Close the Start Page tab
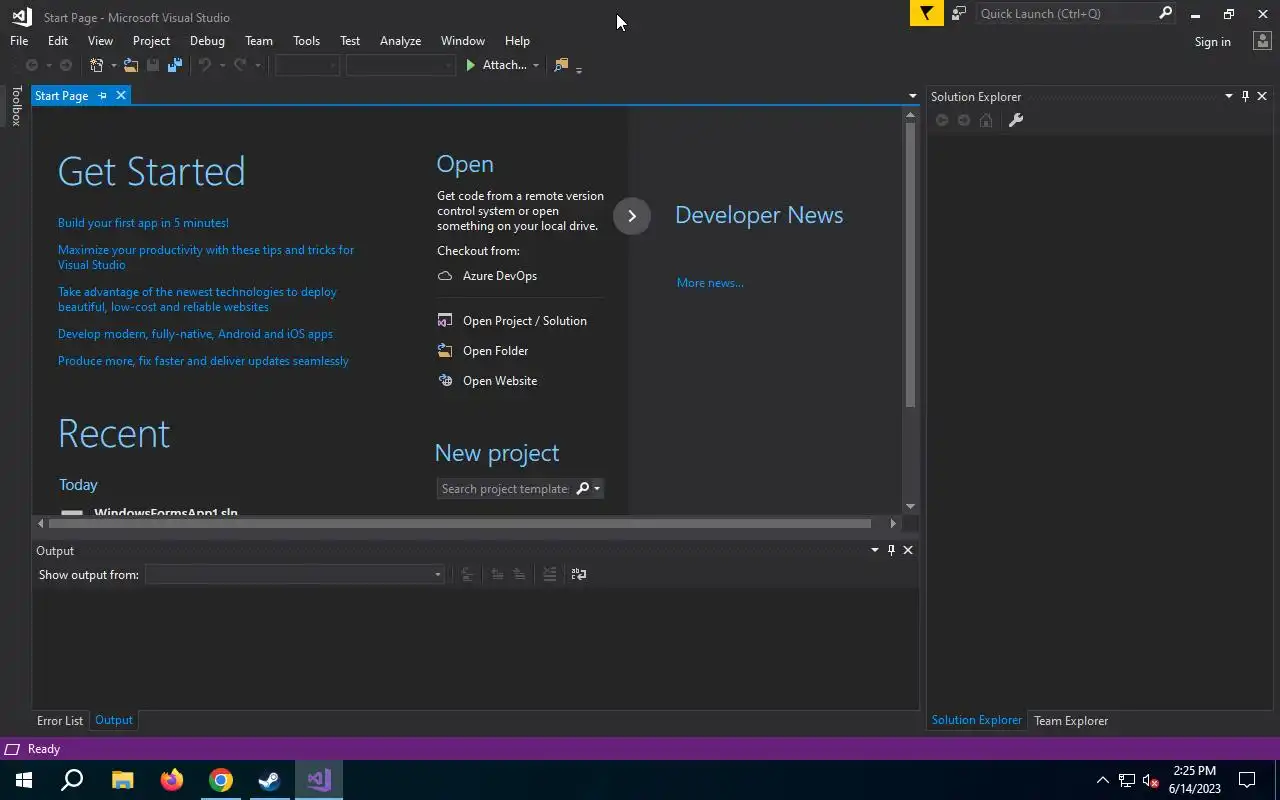Screen dimensions: 1280x800 coord(121,95)
